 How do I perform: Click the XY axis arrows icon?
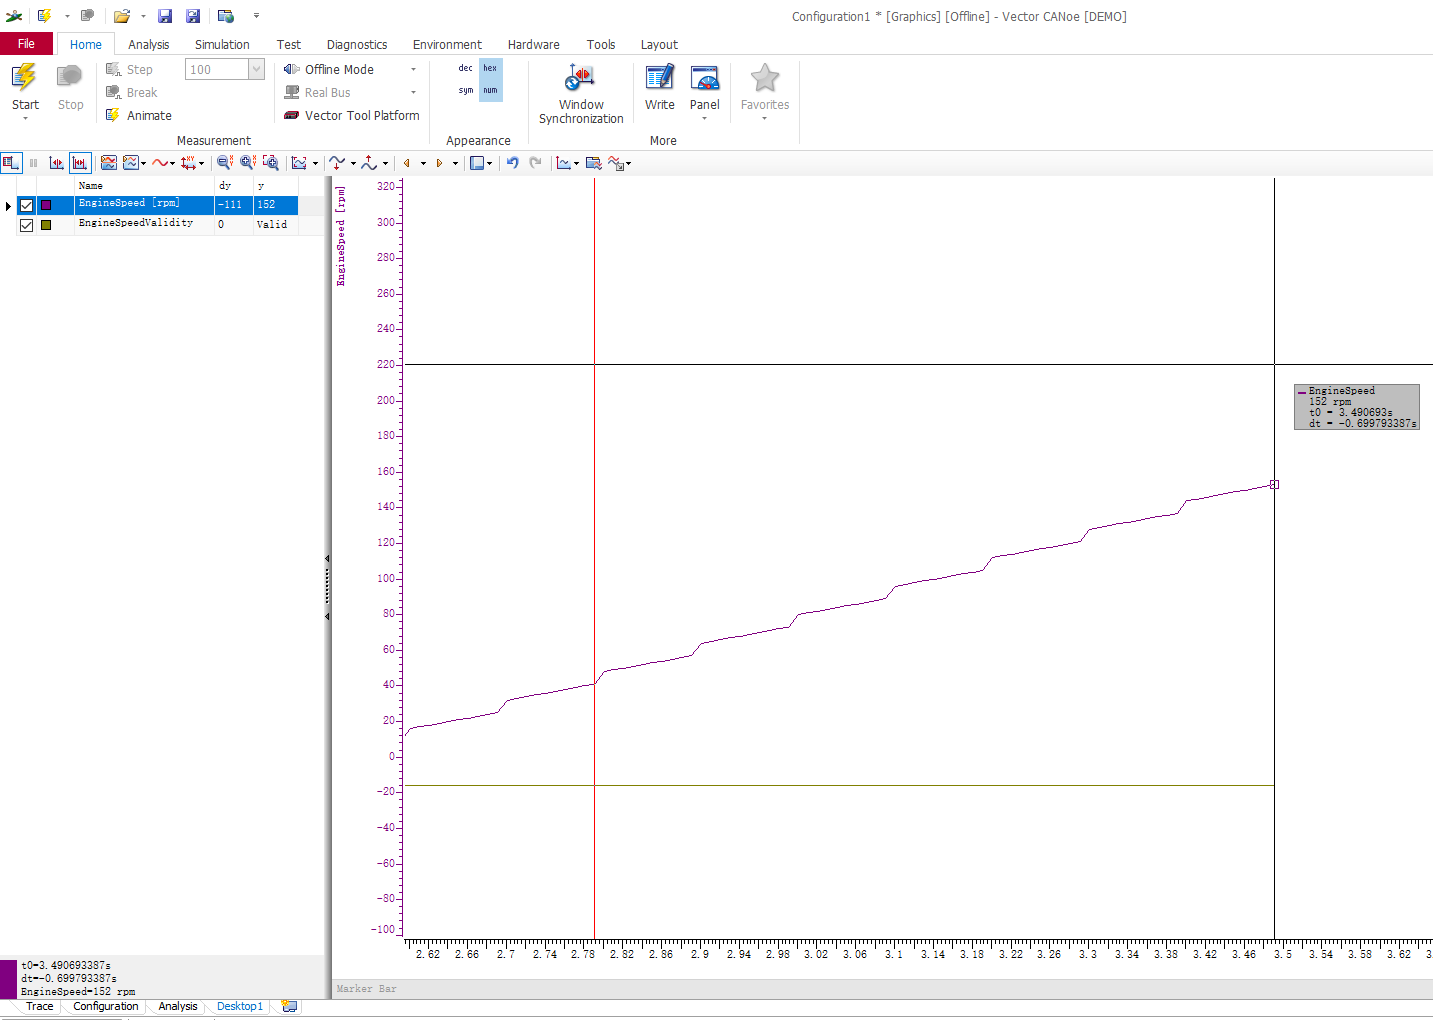pyautogui.click(x=188, y=163)
